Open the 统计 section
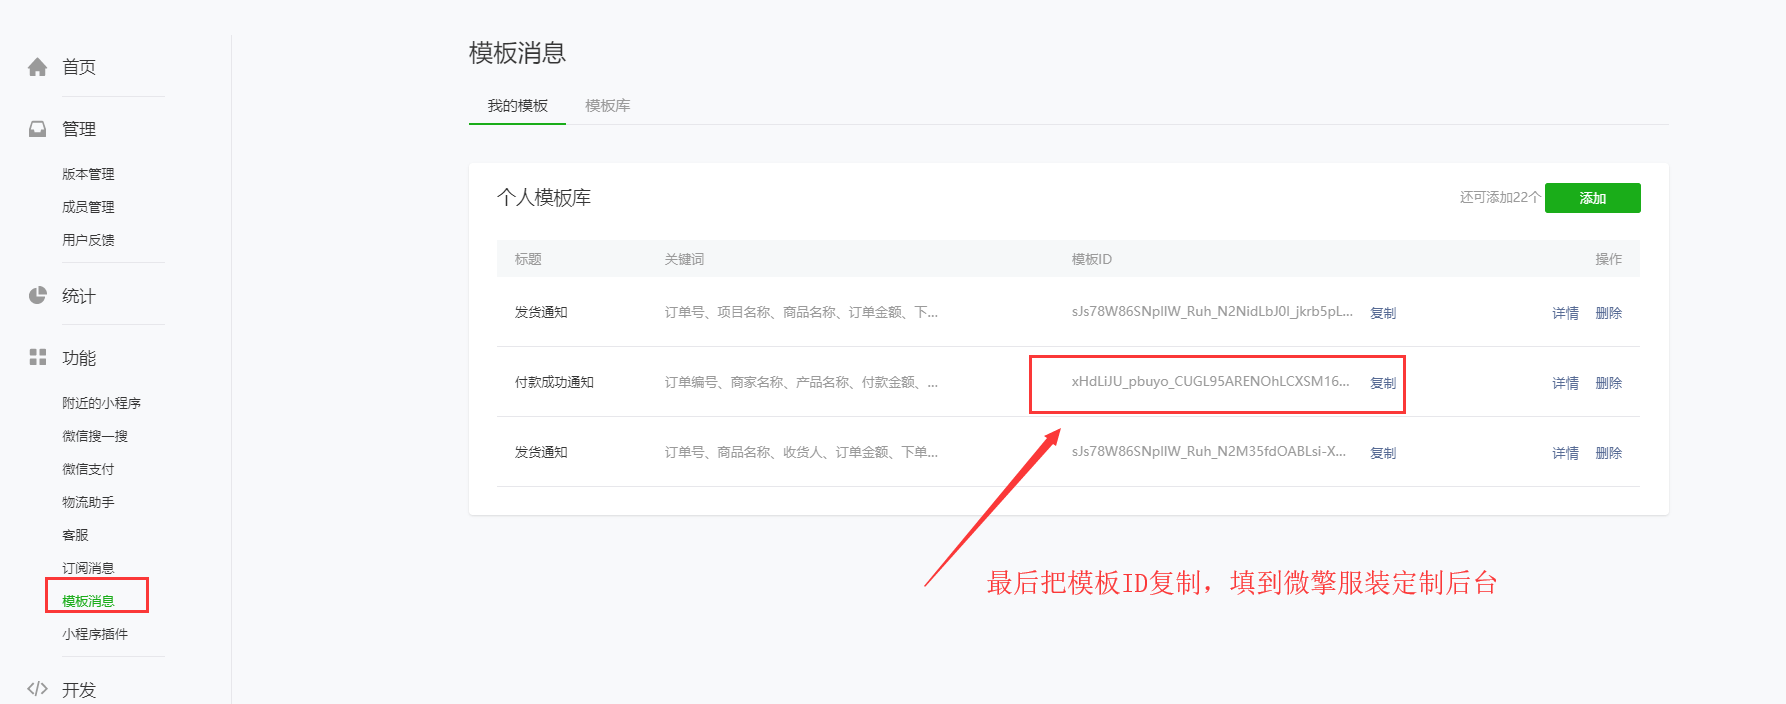 point(79,296)
